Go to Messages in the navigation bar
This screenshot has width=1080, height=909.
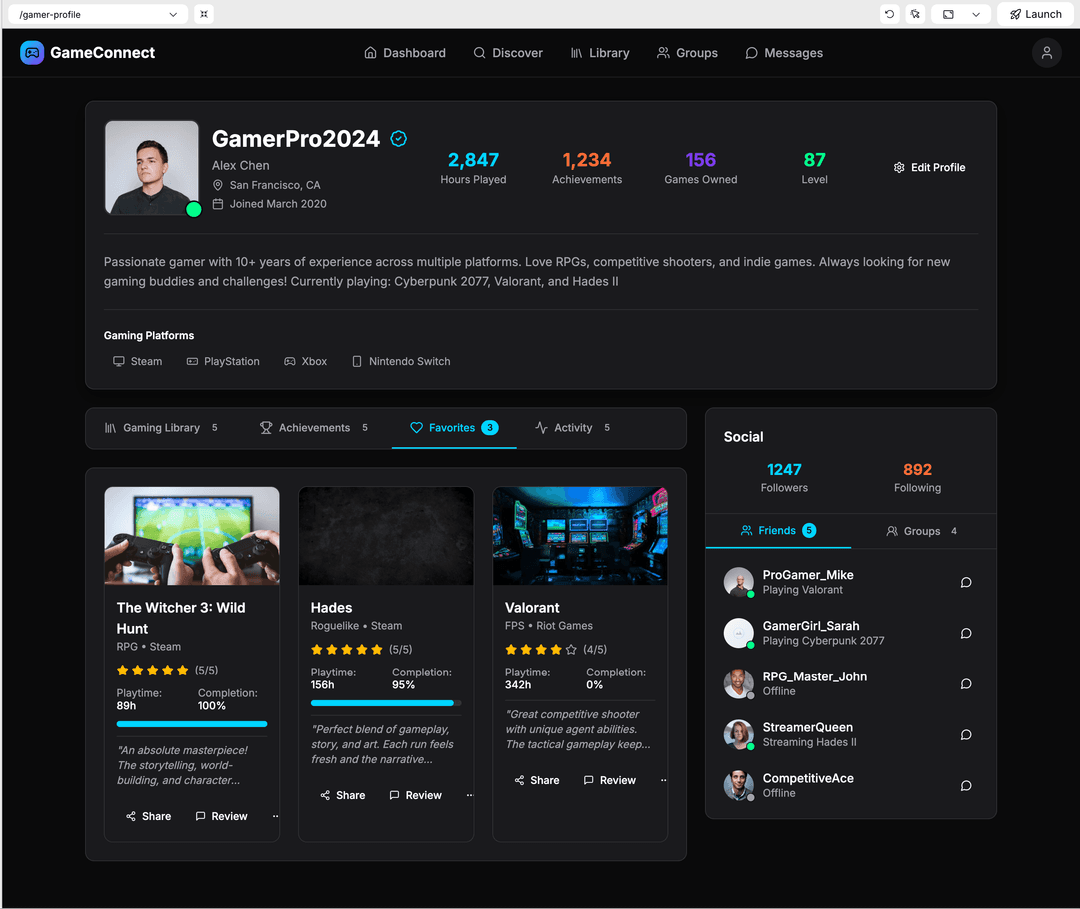(784, 53)
